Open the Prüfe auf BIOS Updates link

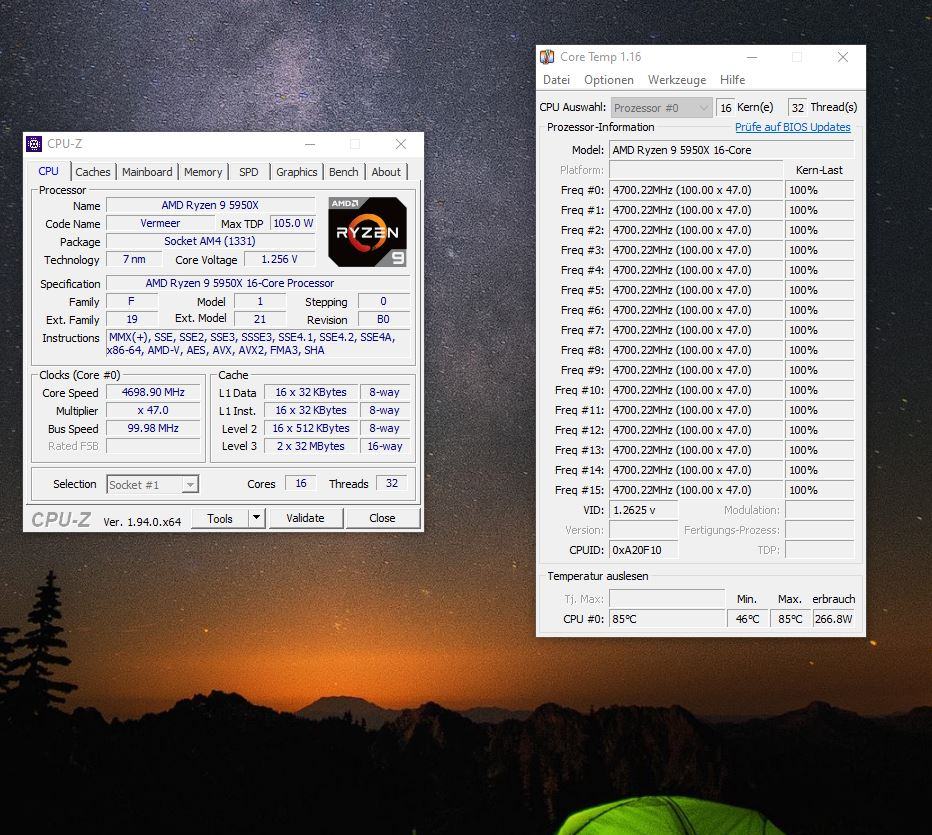coord(792,127)
